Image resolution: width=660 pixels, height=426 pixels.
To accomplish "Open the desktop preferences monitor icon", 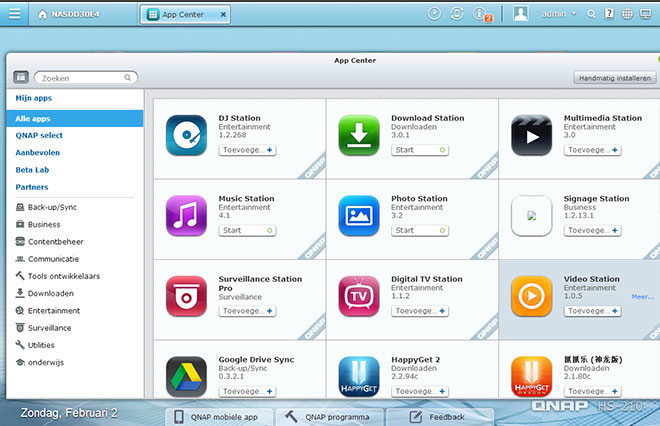I will [645, 14].
